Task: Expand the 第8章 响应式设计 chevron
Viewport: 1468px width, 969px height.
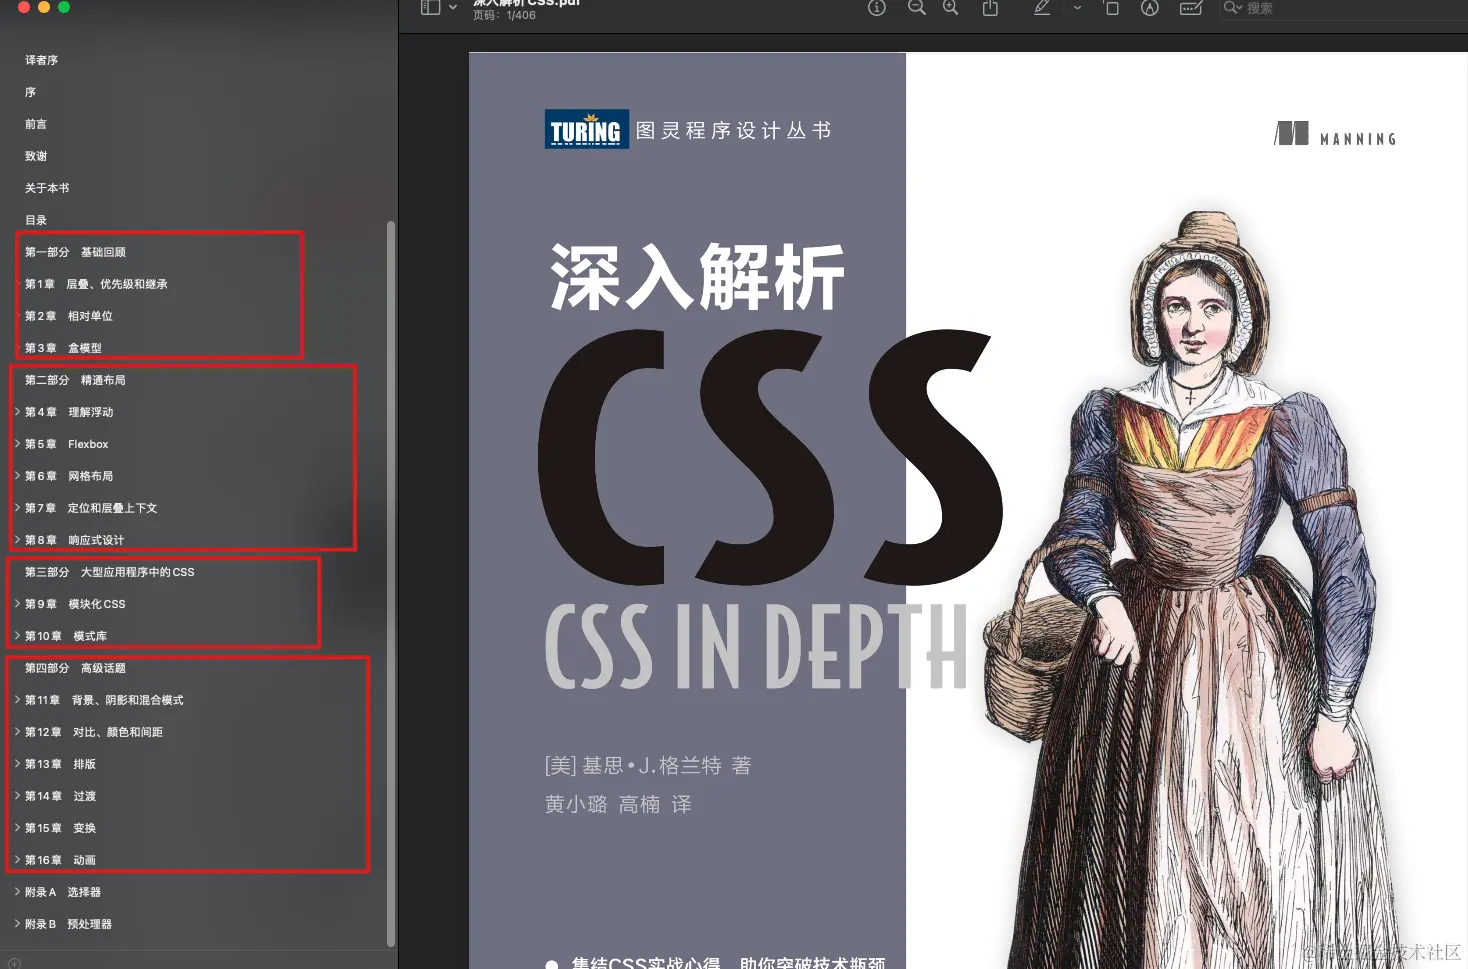Action: coord(17,540)
